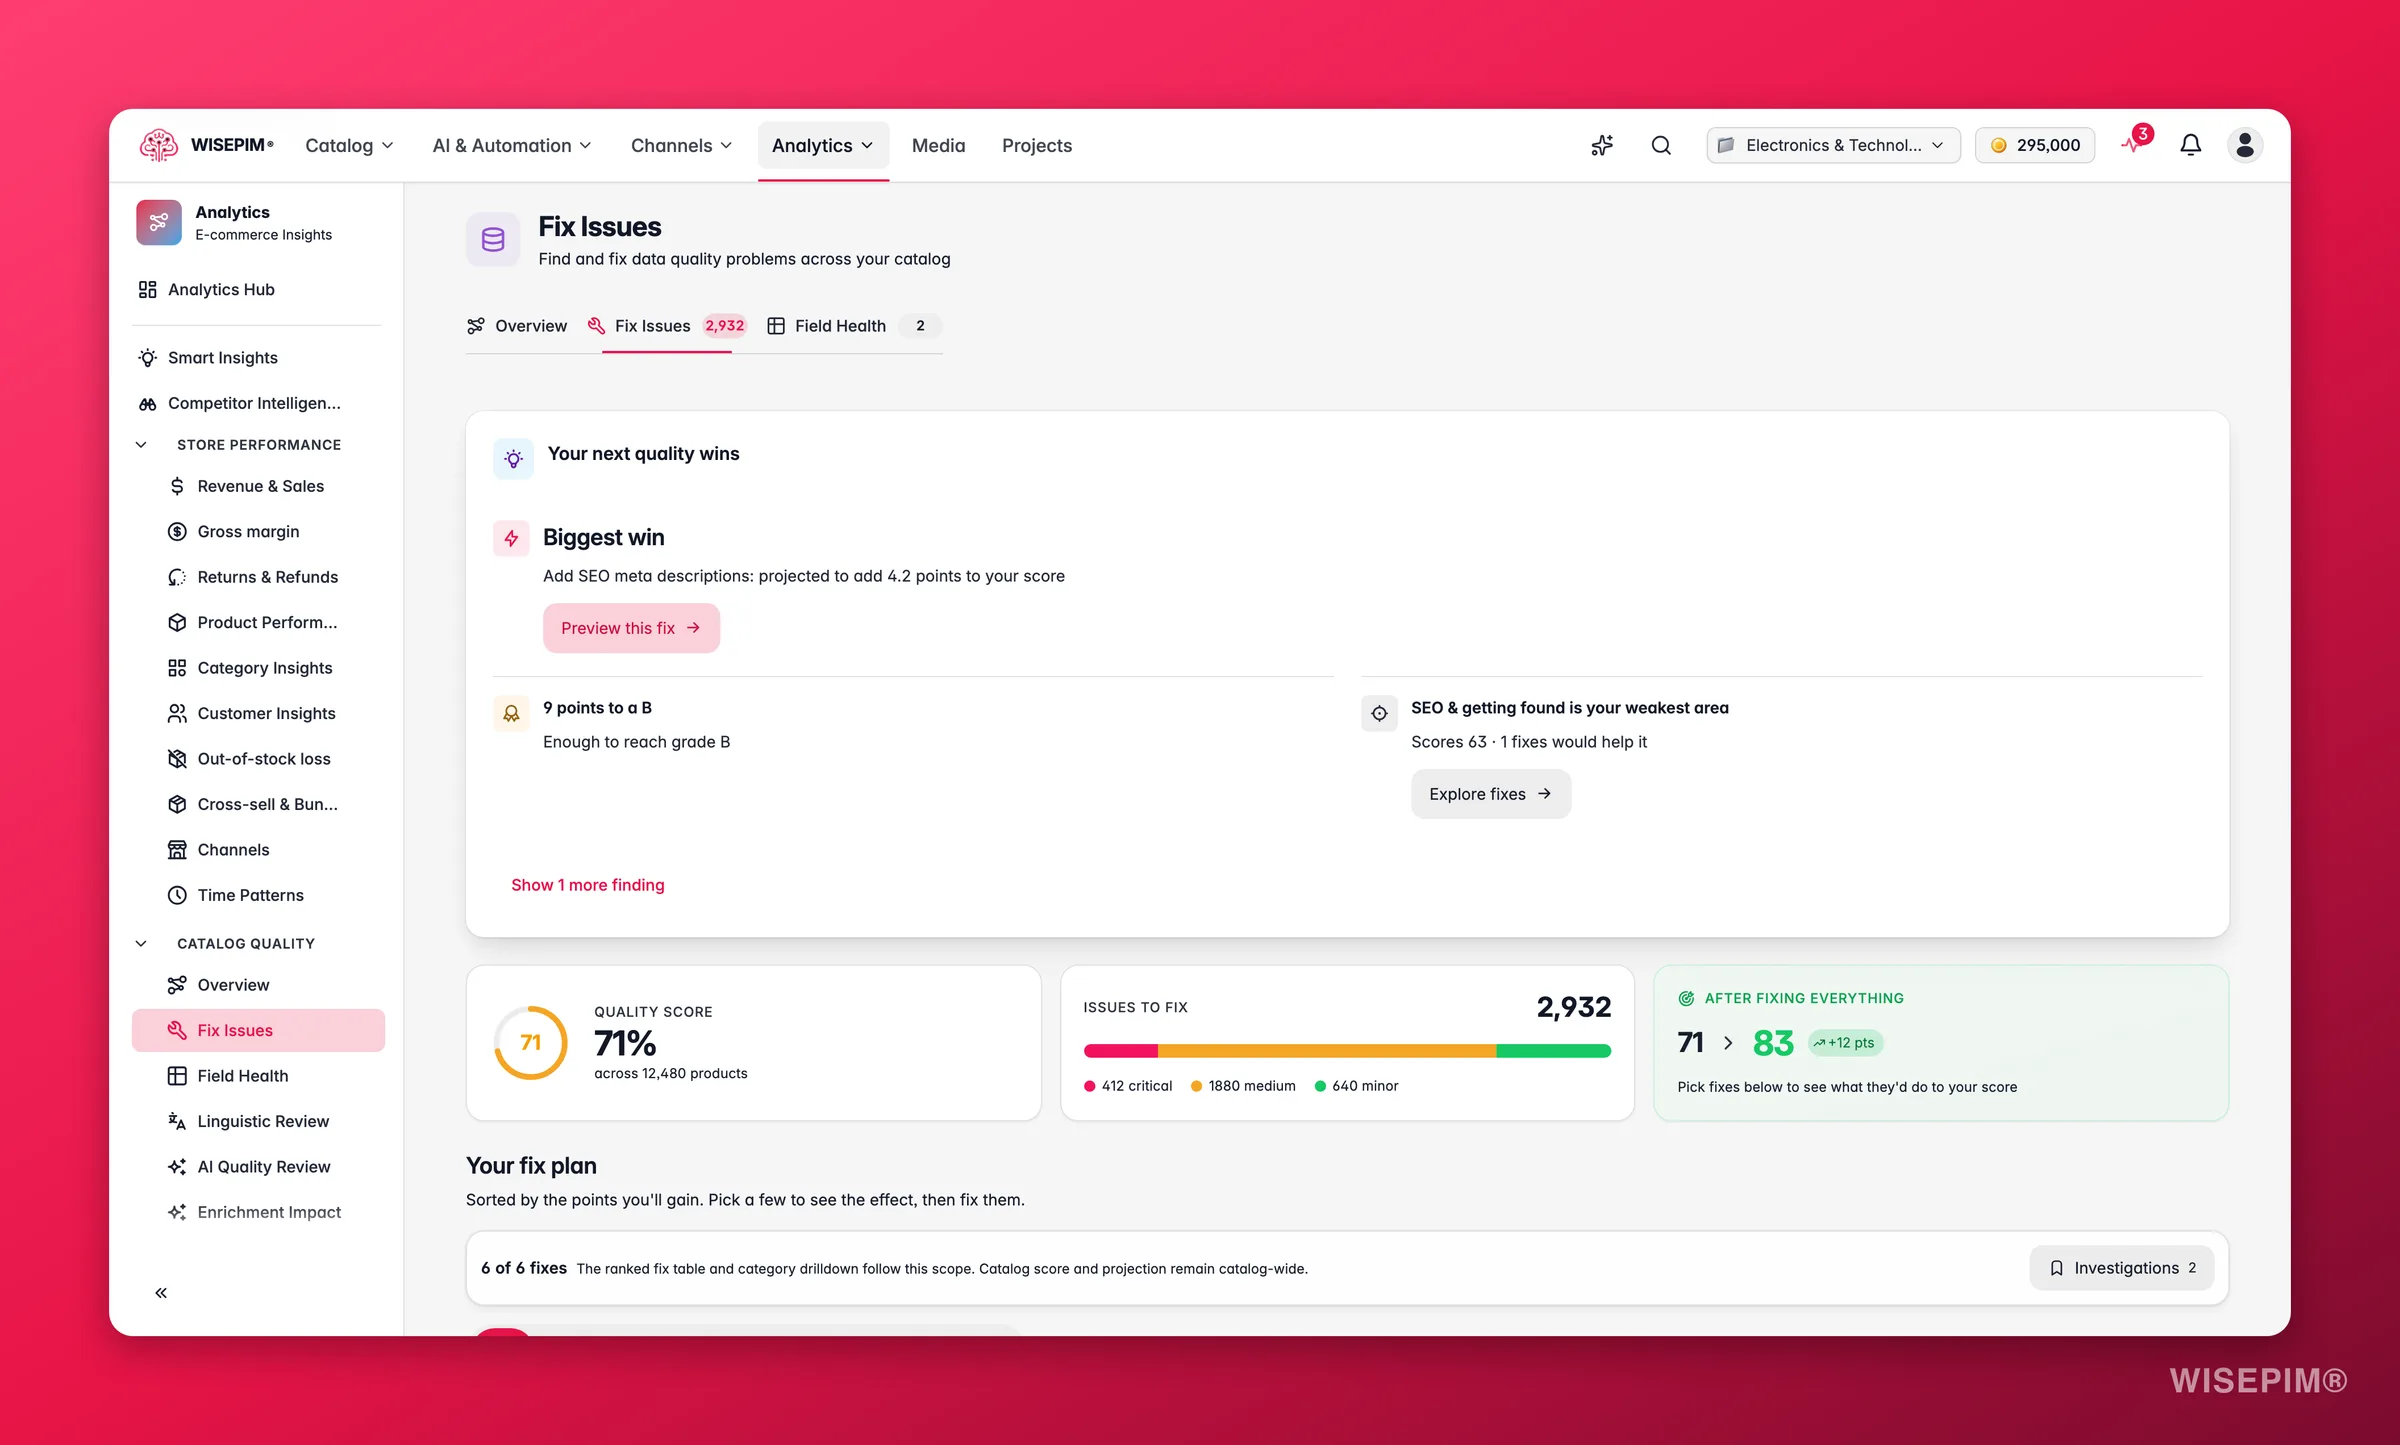Switch to the Field Health tab
The image size is (2400, 1445).
coord(853,326)
